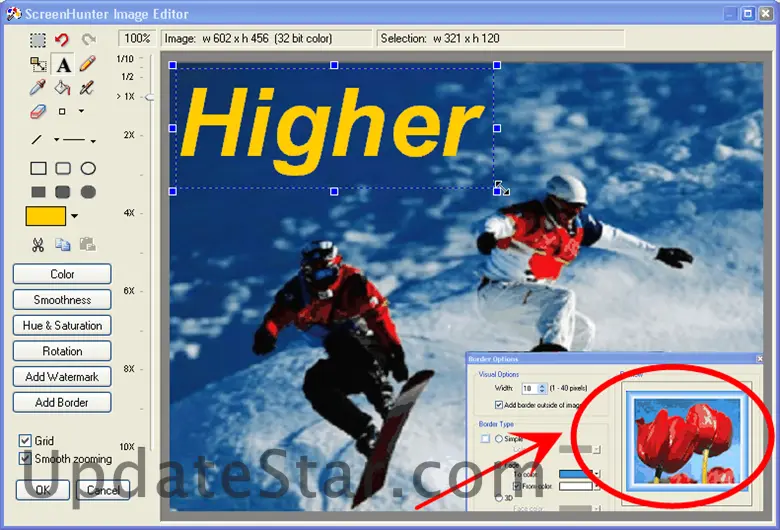
Task: Close the Border Options dialog
Action: coord(760,359)
